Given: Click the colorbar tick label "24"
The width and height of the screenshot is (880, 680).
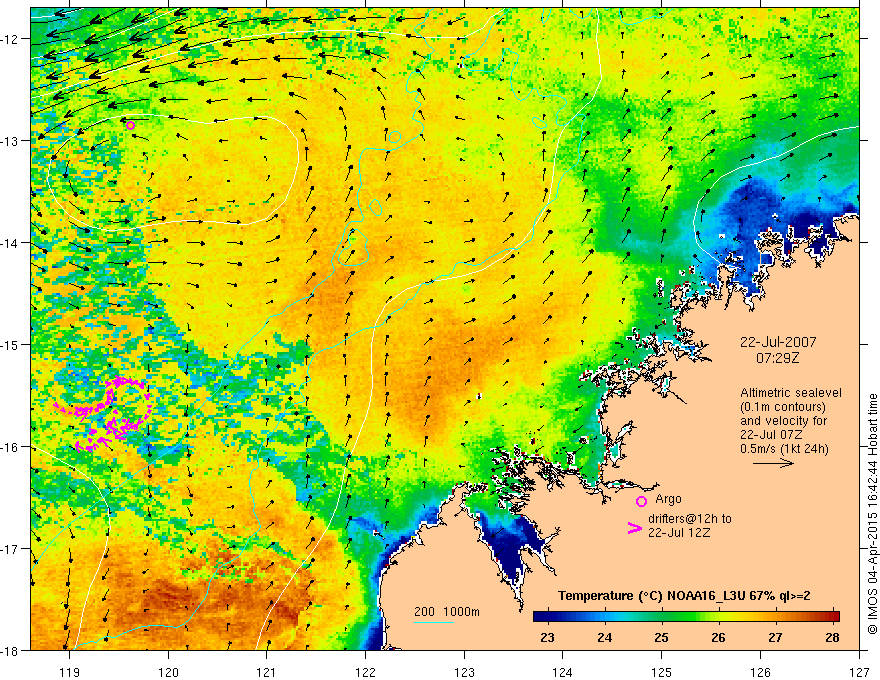Looking at the screenshot, I should pyautogui.click(x=604, y=637).
